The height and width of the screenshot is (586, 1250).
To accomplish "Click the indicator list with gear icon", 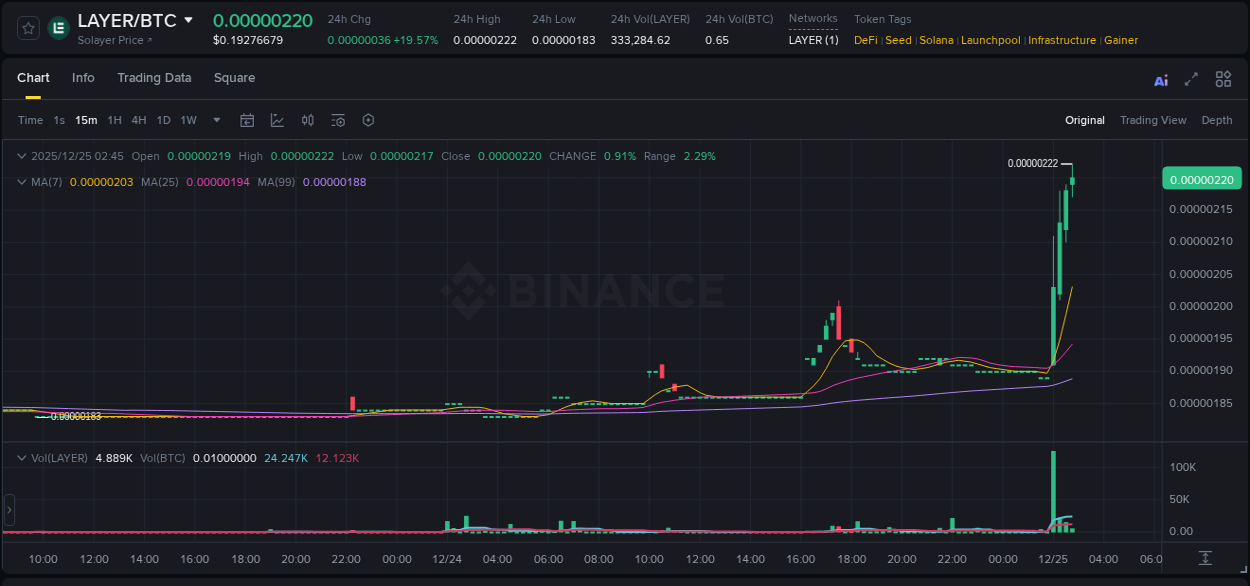I will pyautogui.click(x=338, y=120).
